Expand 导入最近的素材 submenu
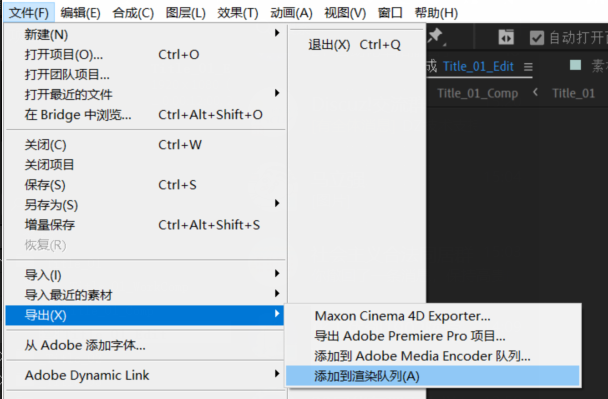 [145, 295]
